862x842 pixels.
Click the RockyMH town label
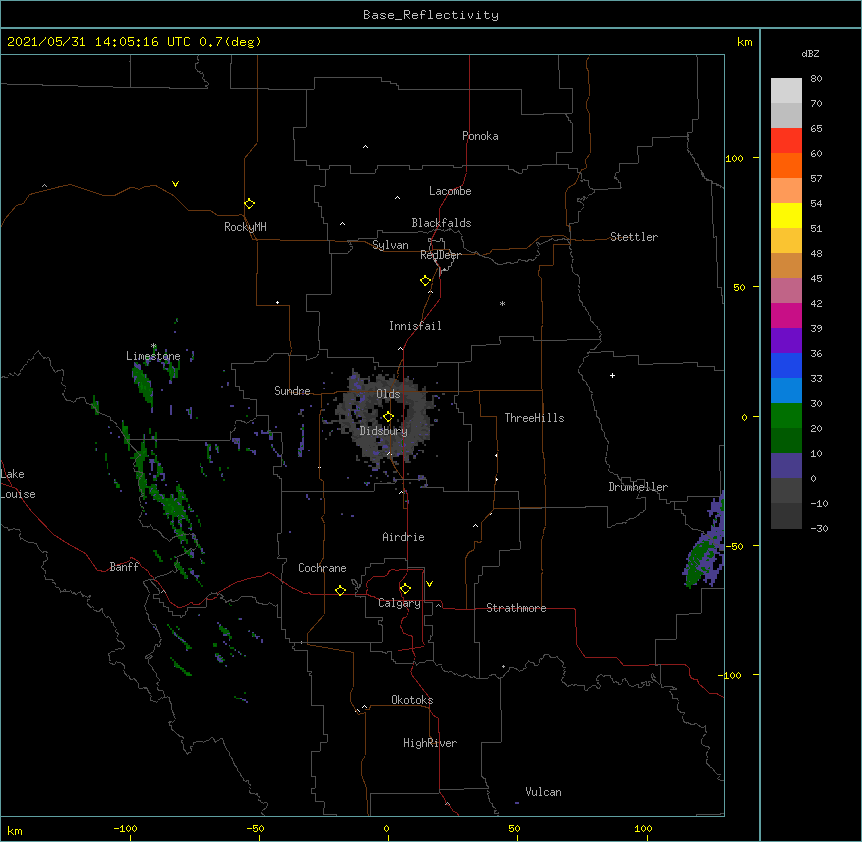245,227
